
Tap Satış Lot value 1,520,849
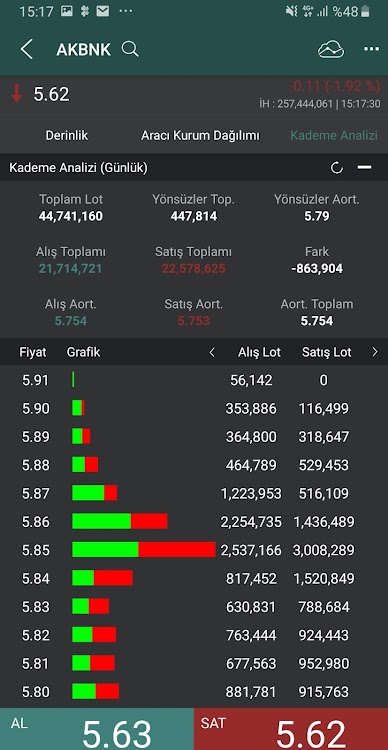click(324, 578)
